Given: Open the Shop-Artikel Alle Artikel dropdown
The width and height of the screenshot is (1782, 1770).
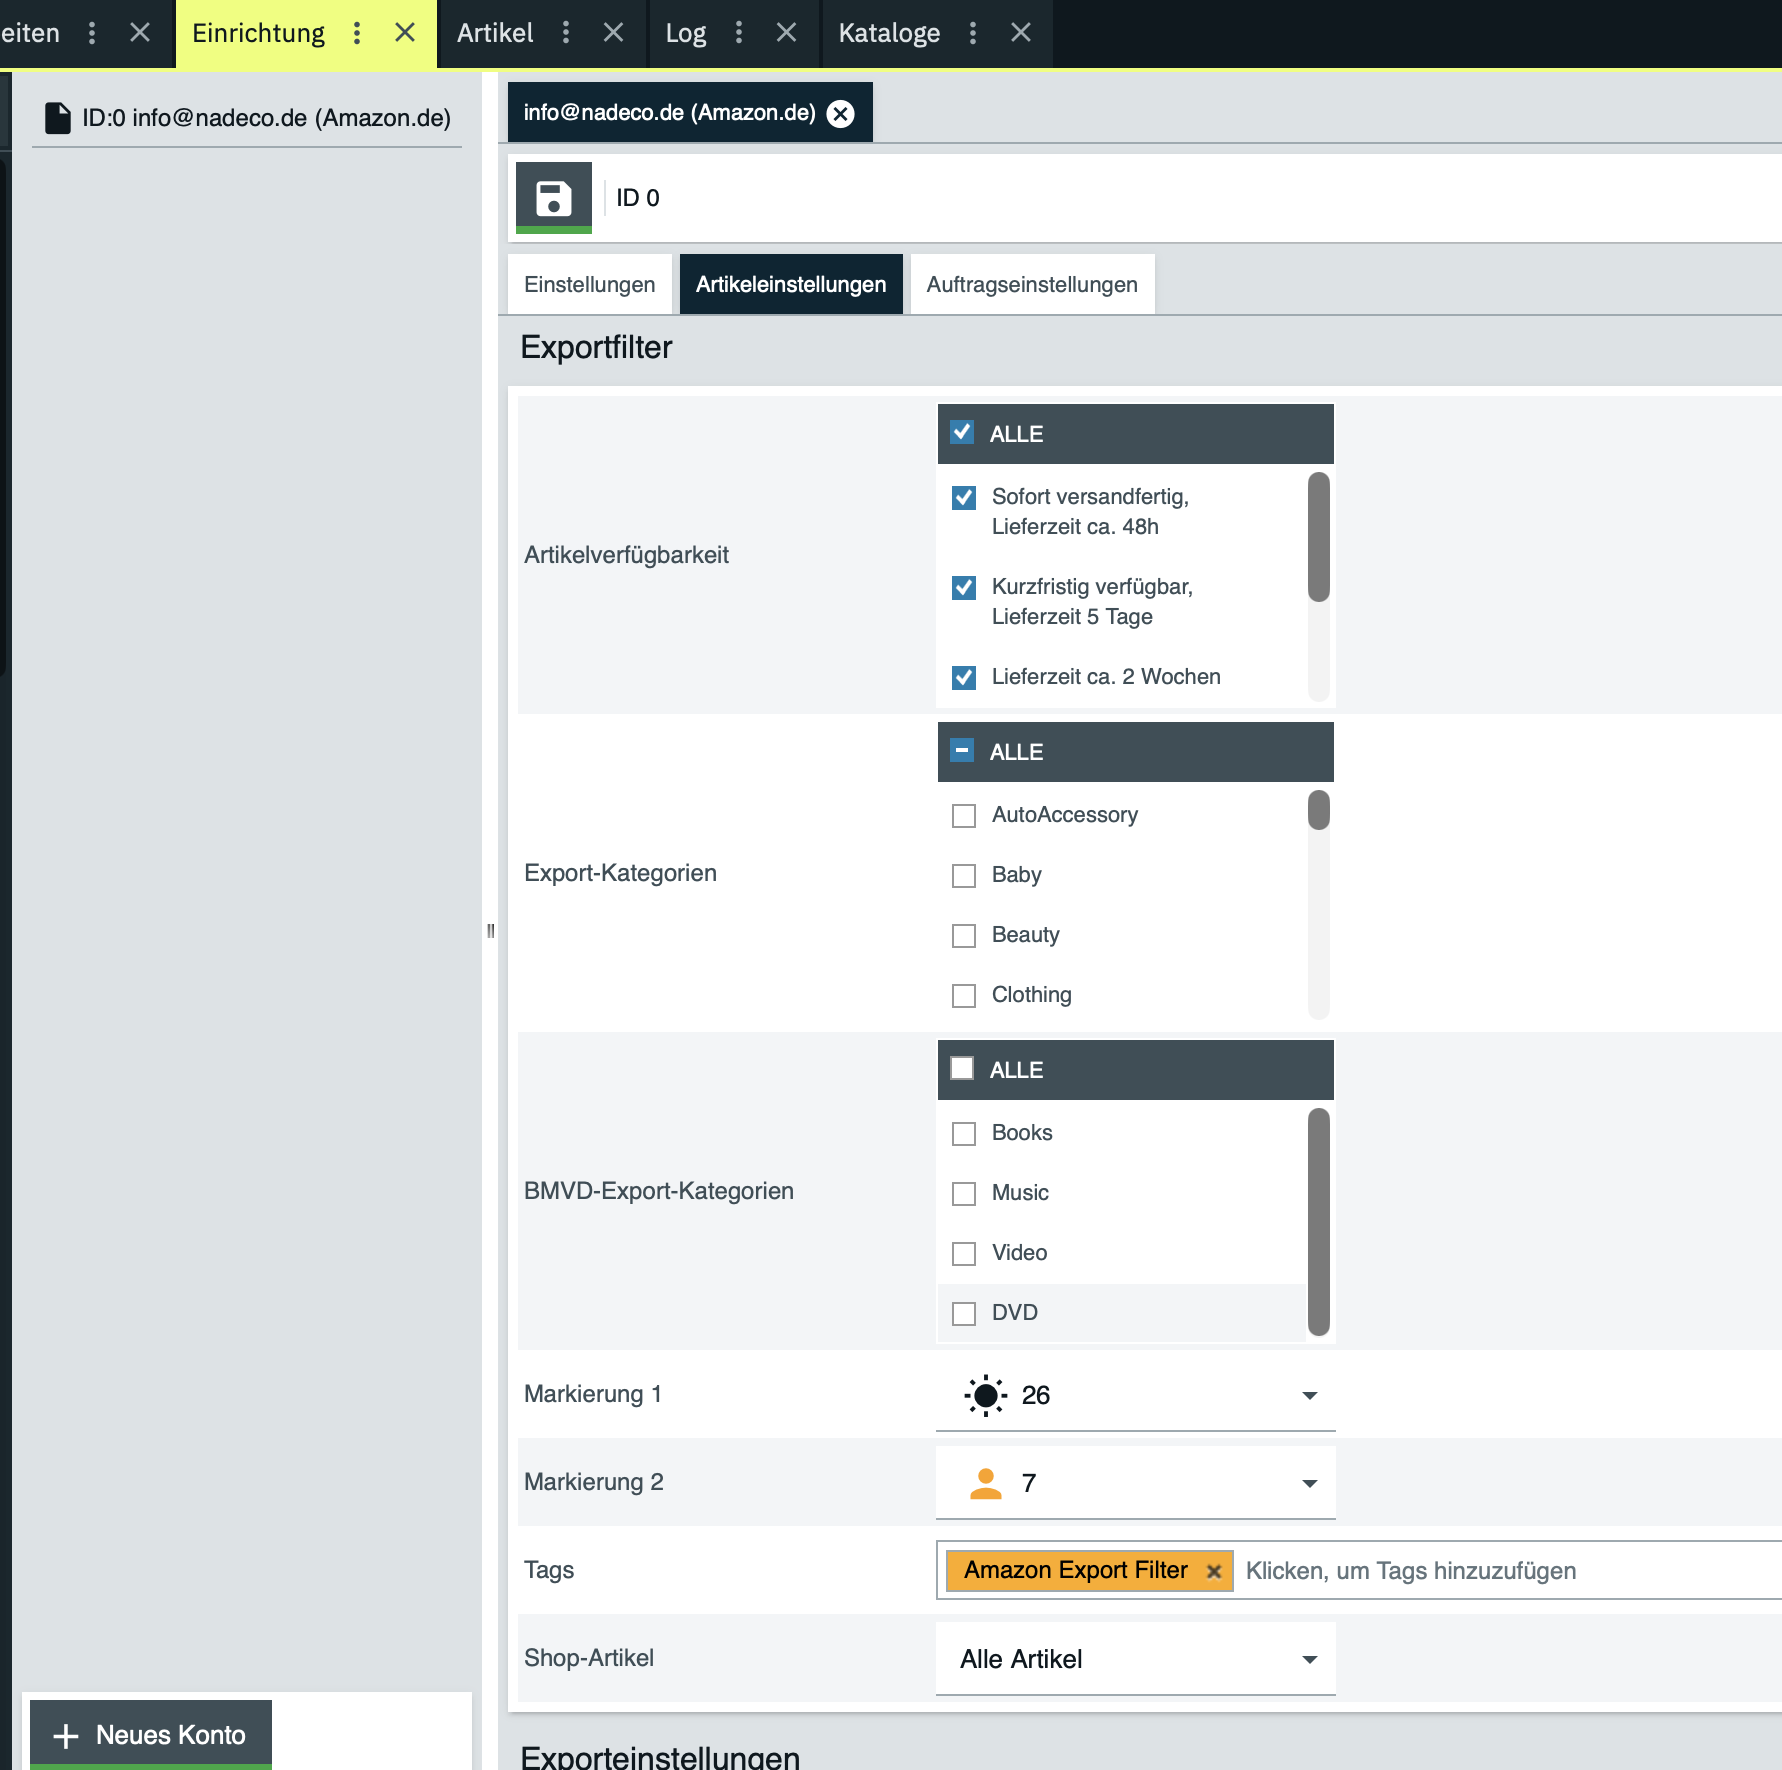Looking at the screenshot, I should click(1309, 1659).
